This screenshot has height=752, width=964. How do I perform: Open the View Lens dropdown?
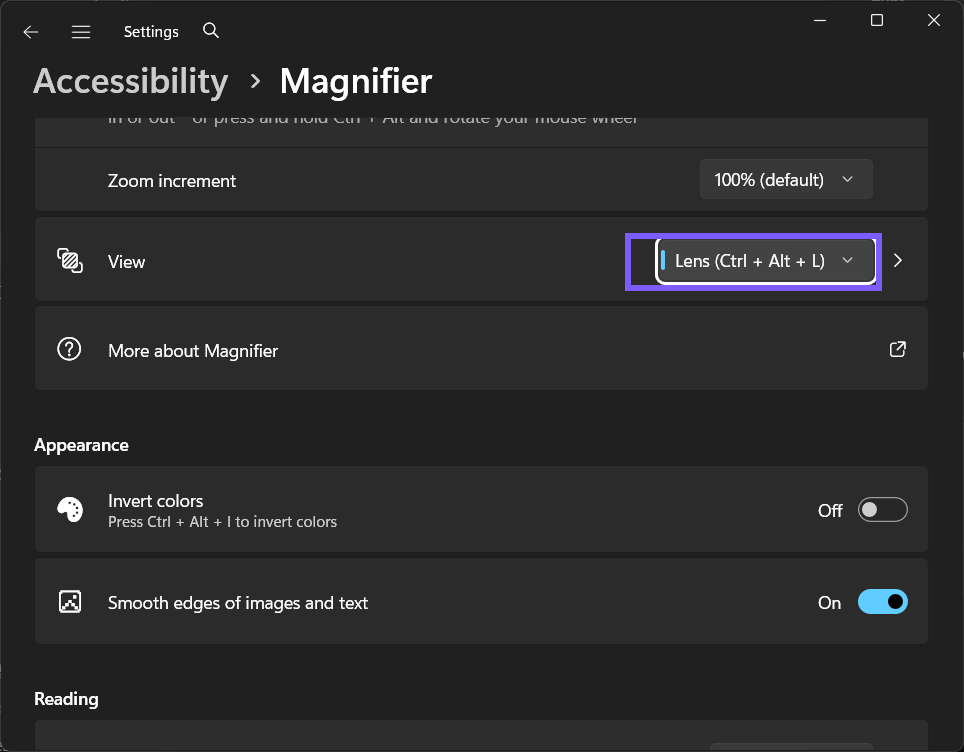765,261
